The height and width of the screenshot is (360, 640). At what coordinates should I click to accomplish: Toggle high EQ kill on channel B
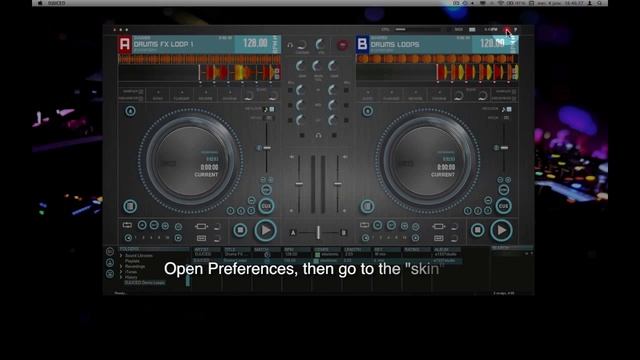pos(346,90)
